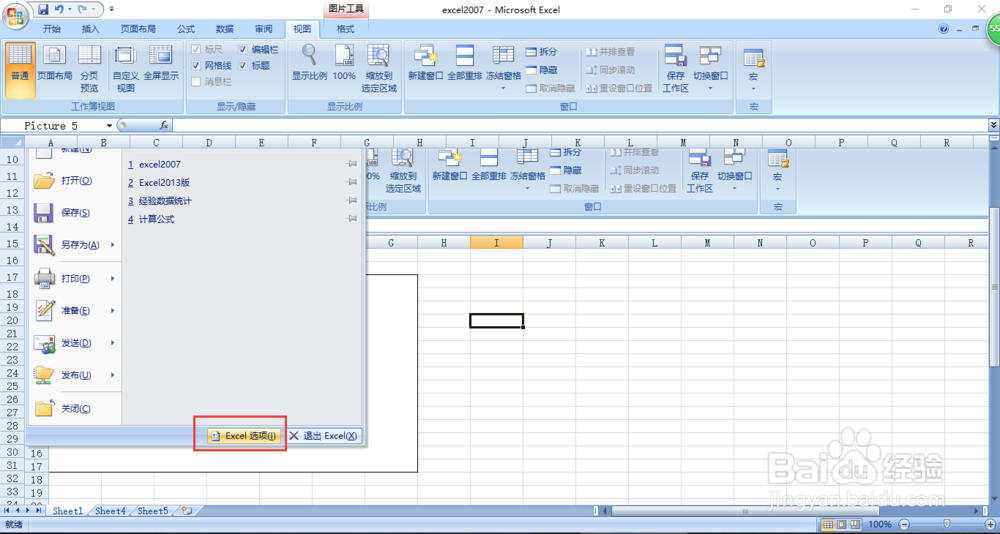Switch to Normal view icon in status bar

coord(828,524)
